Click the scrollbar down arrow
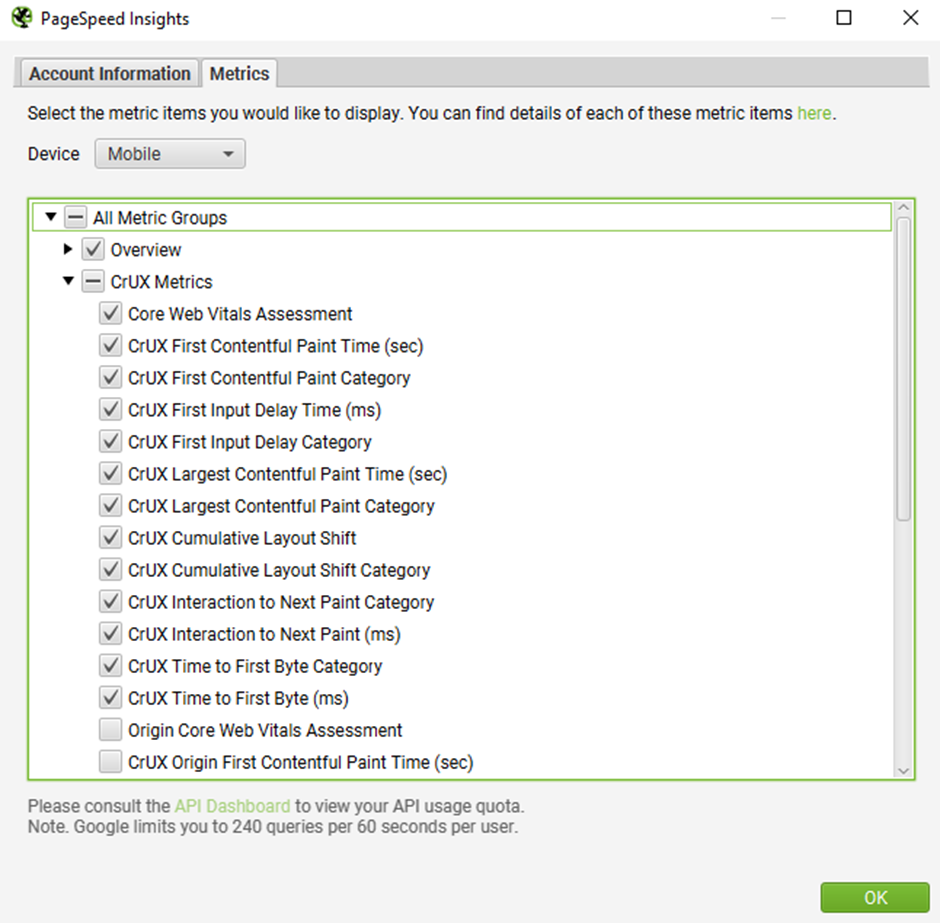The width and height of the screenshot is (940, 923). pyautogui.click(x=903, y=771)
